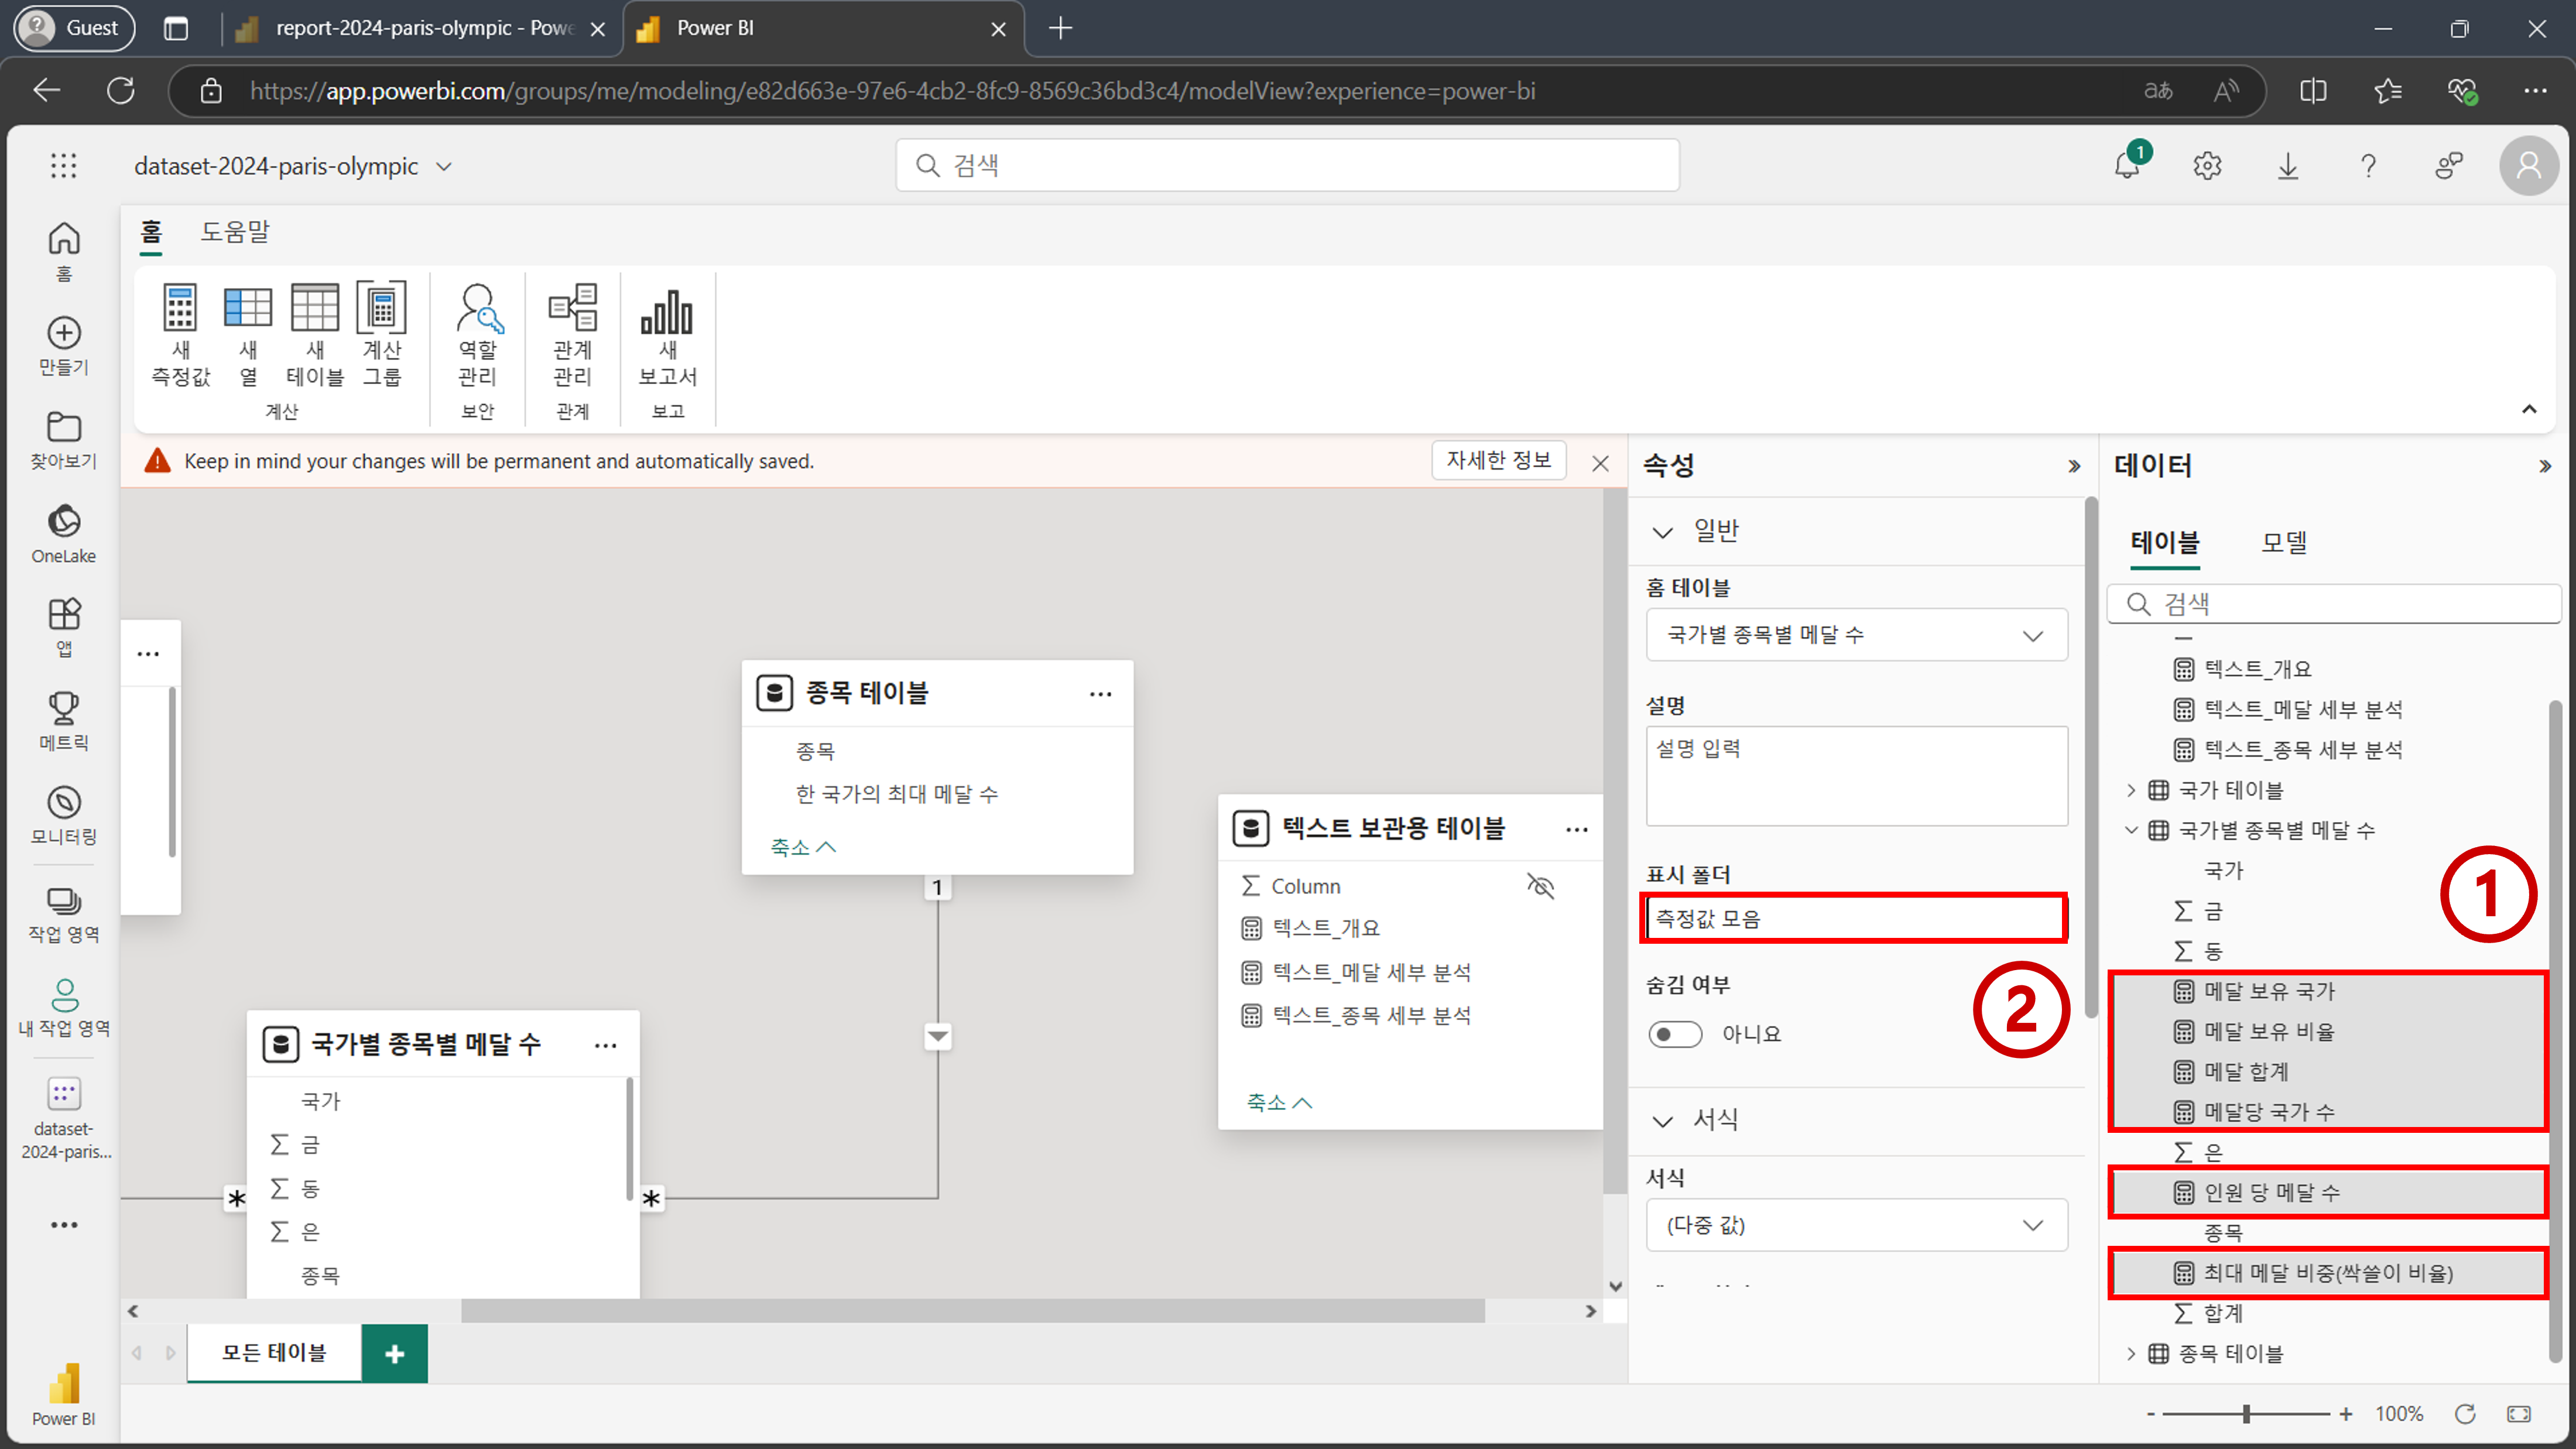Collapse the 속성 properties pane
This screenshot has width=2576, height=1449.
click(2074, 466)
